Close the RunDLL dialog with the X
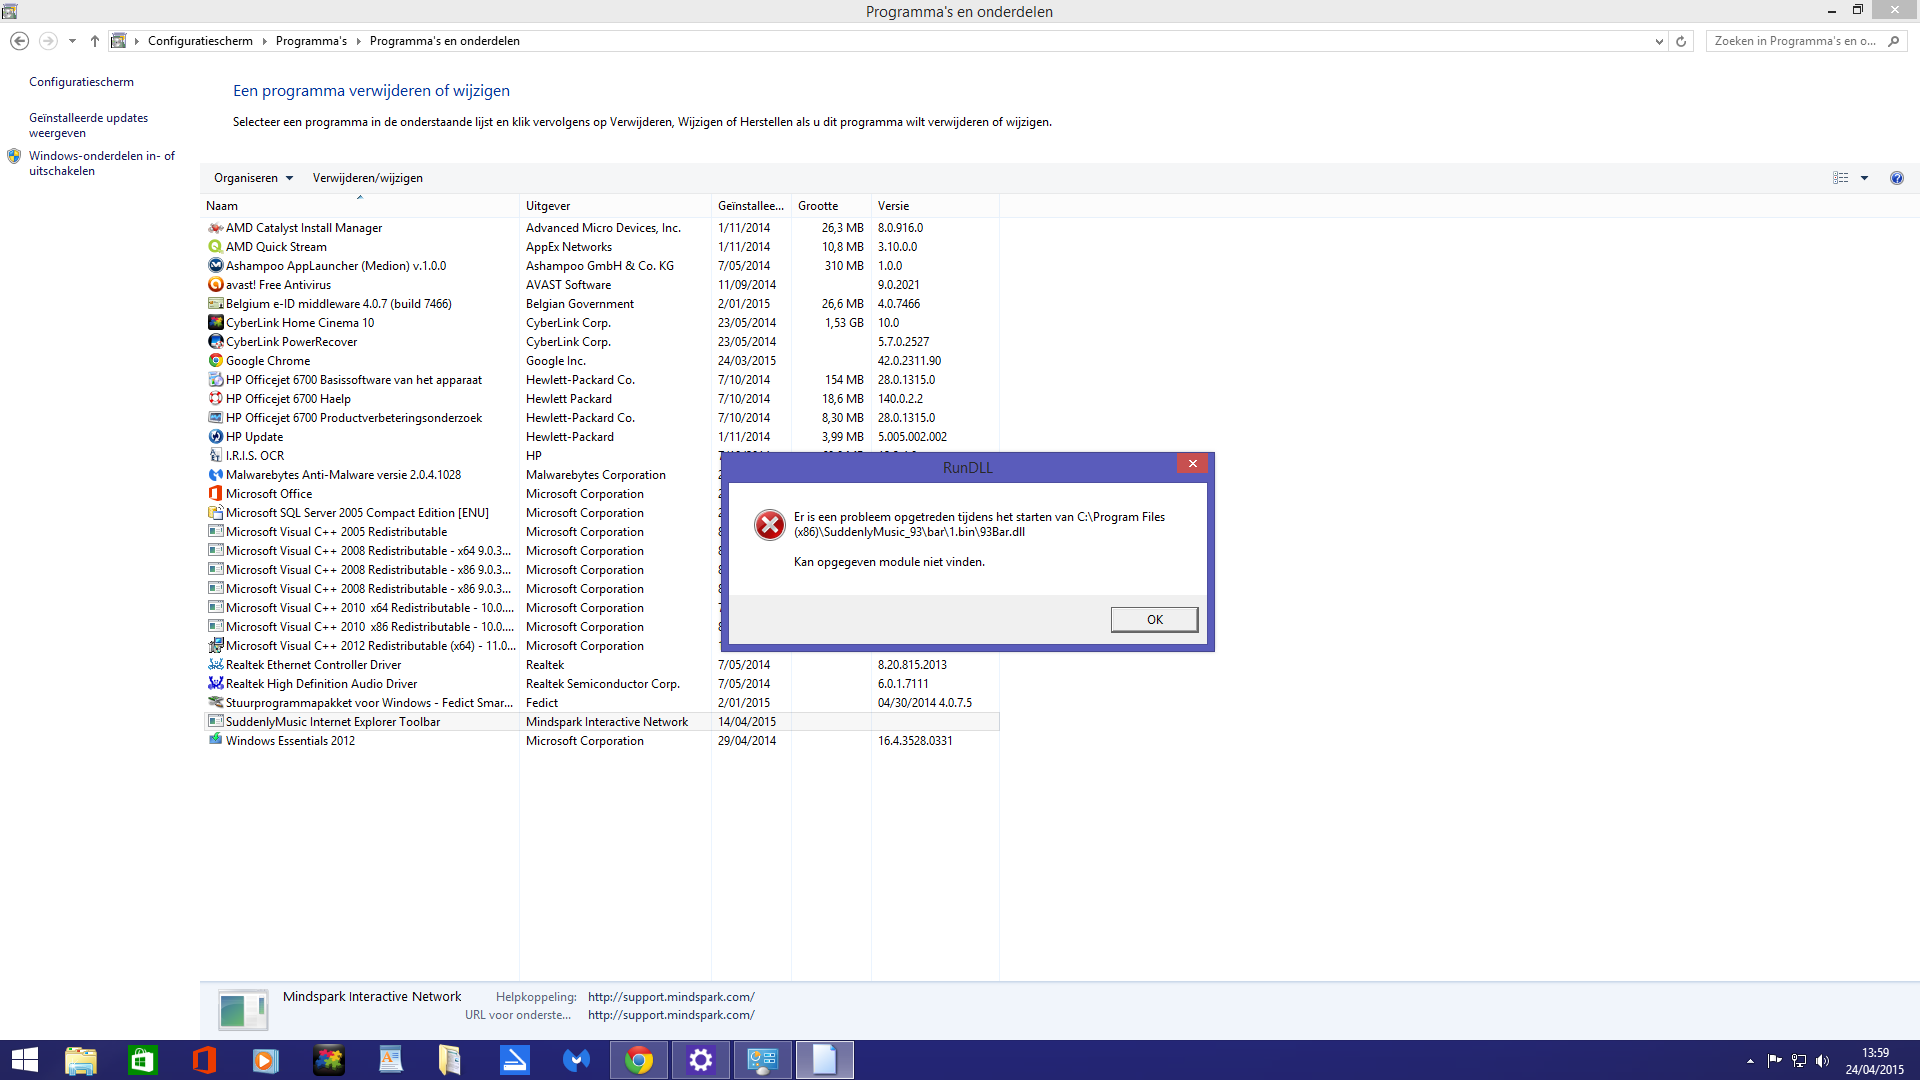This screenshot has height=1080, width=1920. click(x=1192, y=464)
